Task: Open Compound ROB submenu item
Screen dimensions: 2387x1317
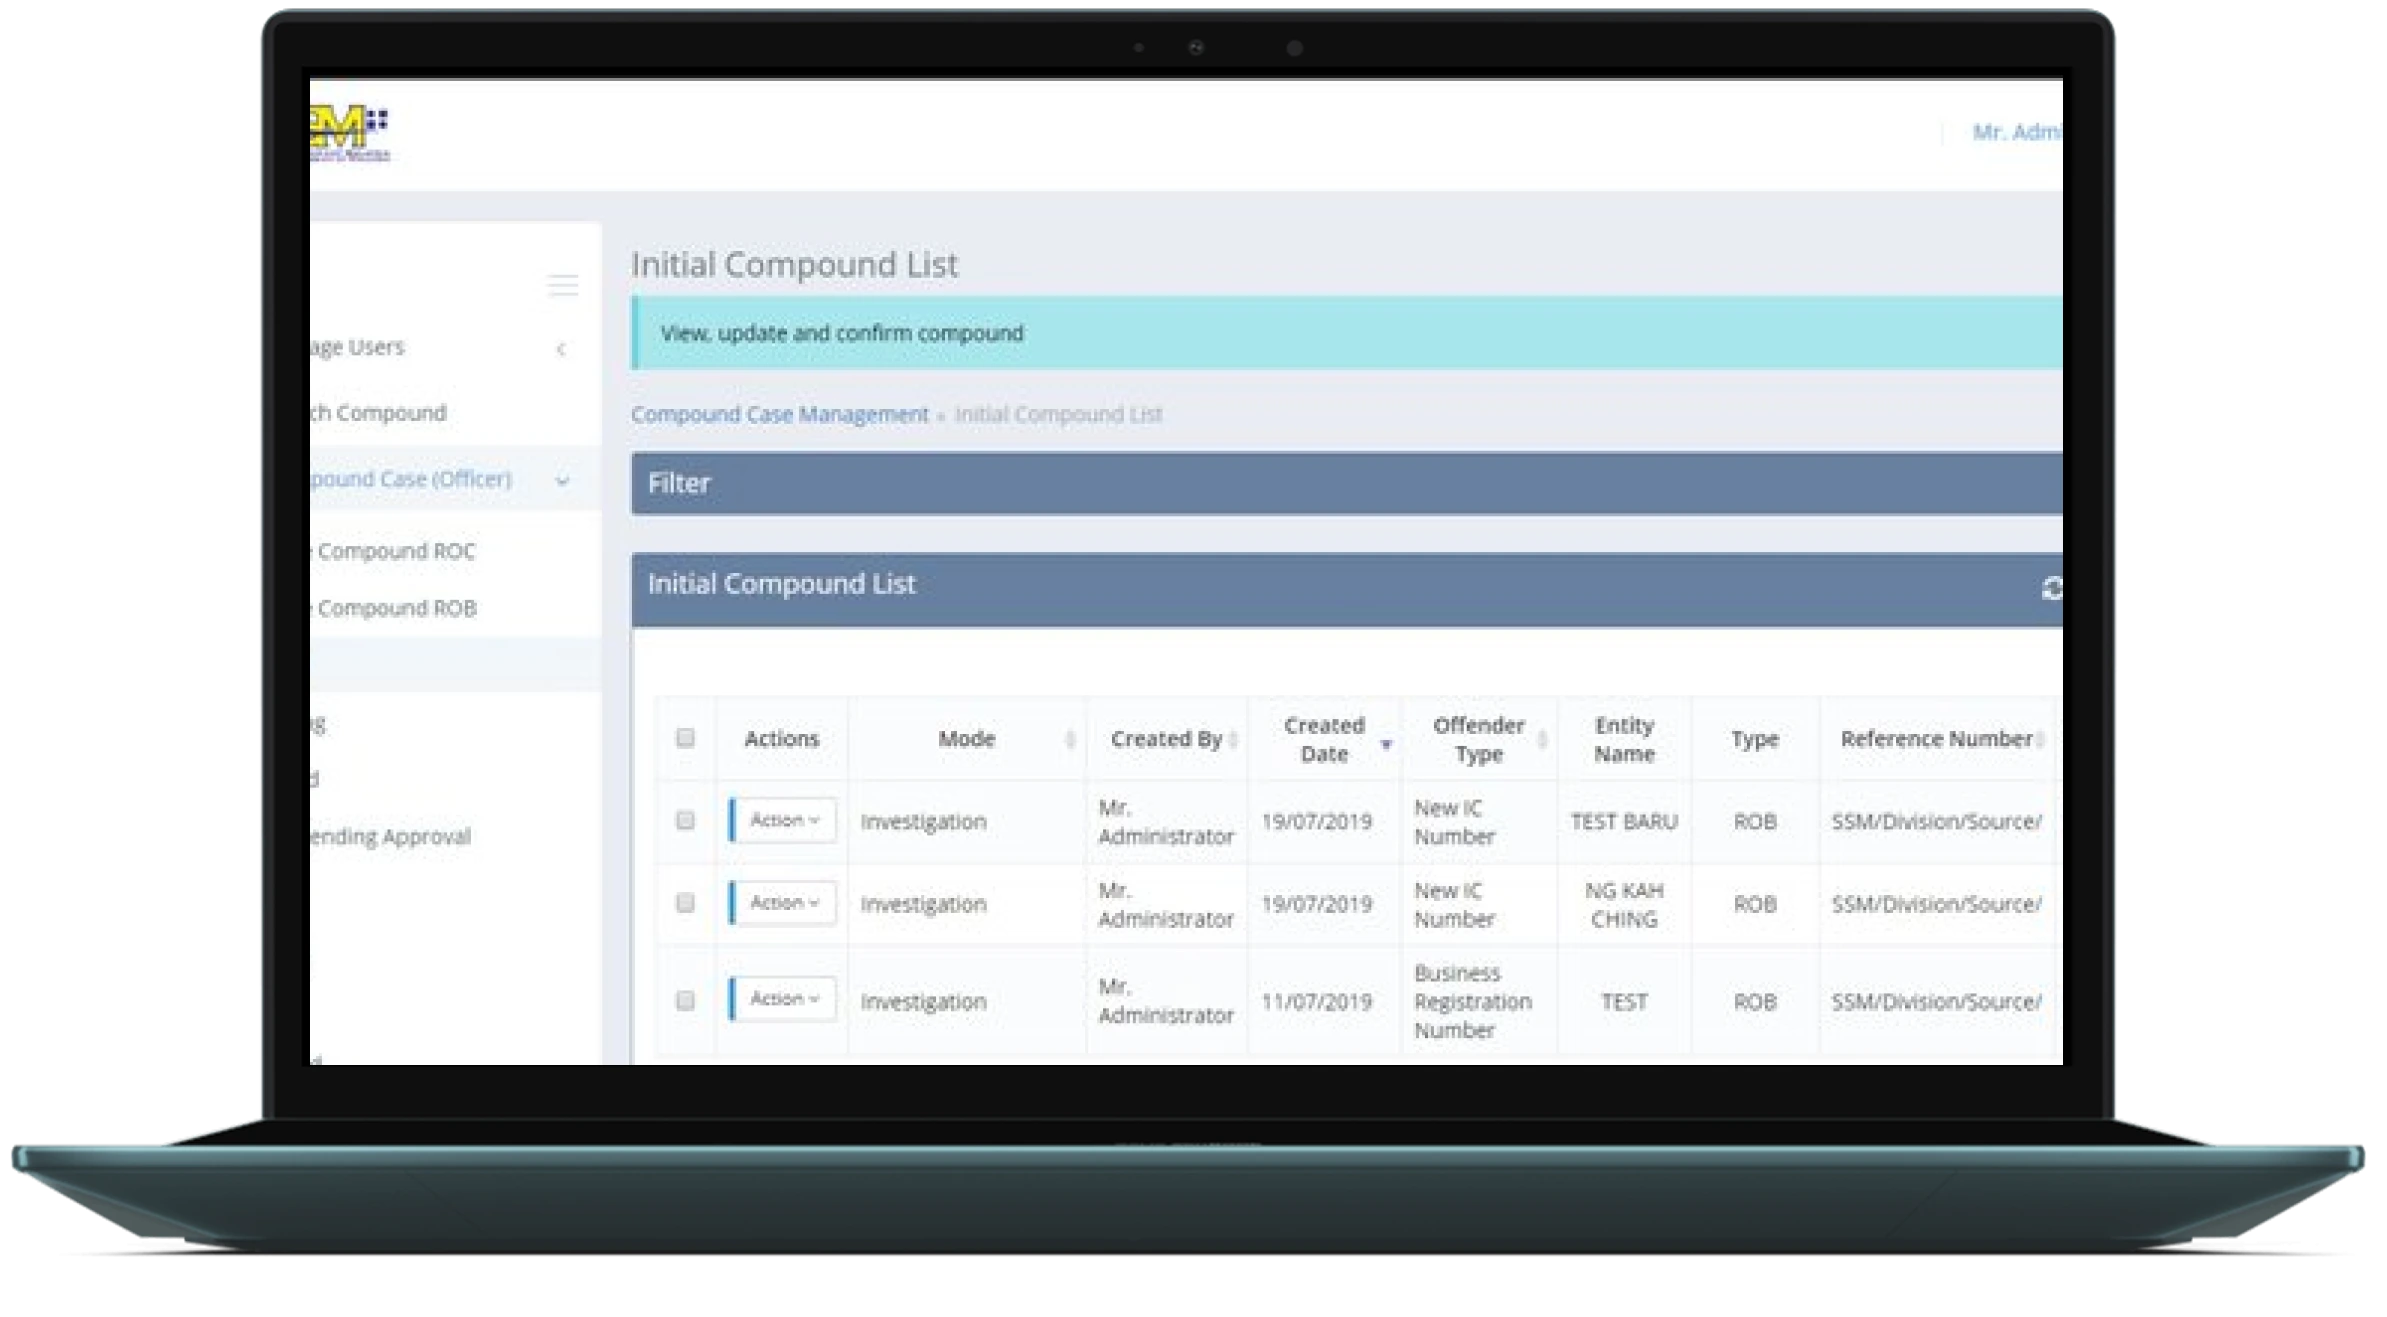Action: click(395, 608)
